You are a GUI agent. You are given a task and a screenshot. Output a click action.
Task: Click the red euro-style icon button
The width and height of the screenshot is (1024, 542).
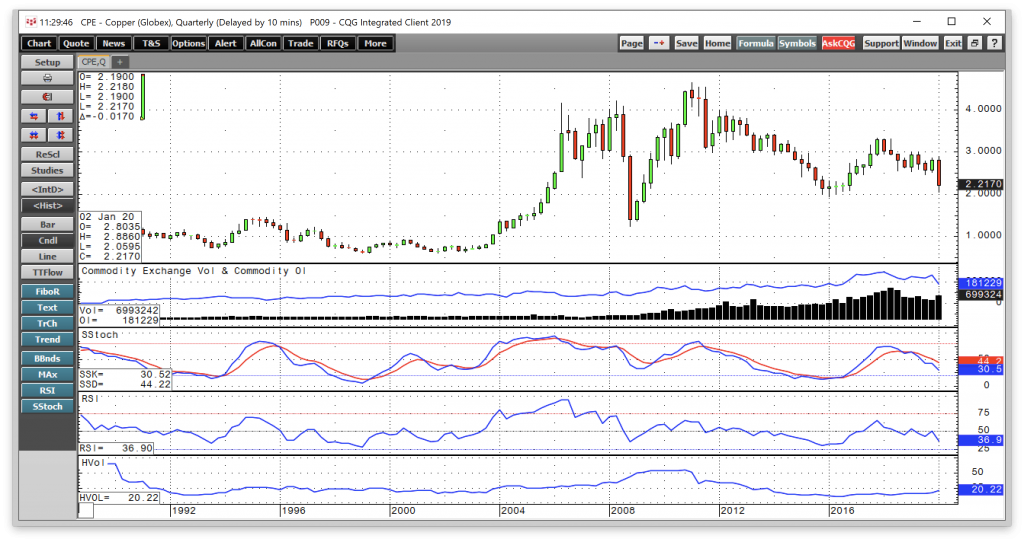coord(47,96)
